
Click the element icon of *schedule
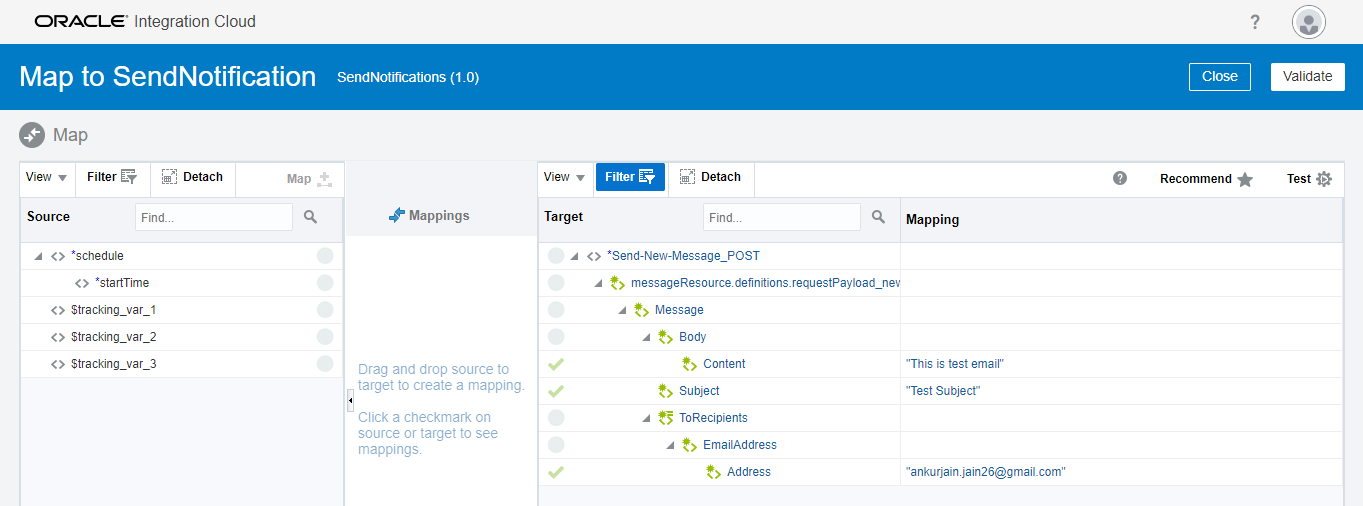point(58,256)
